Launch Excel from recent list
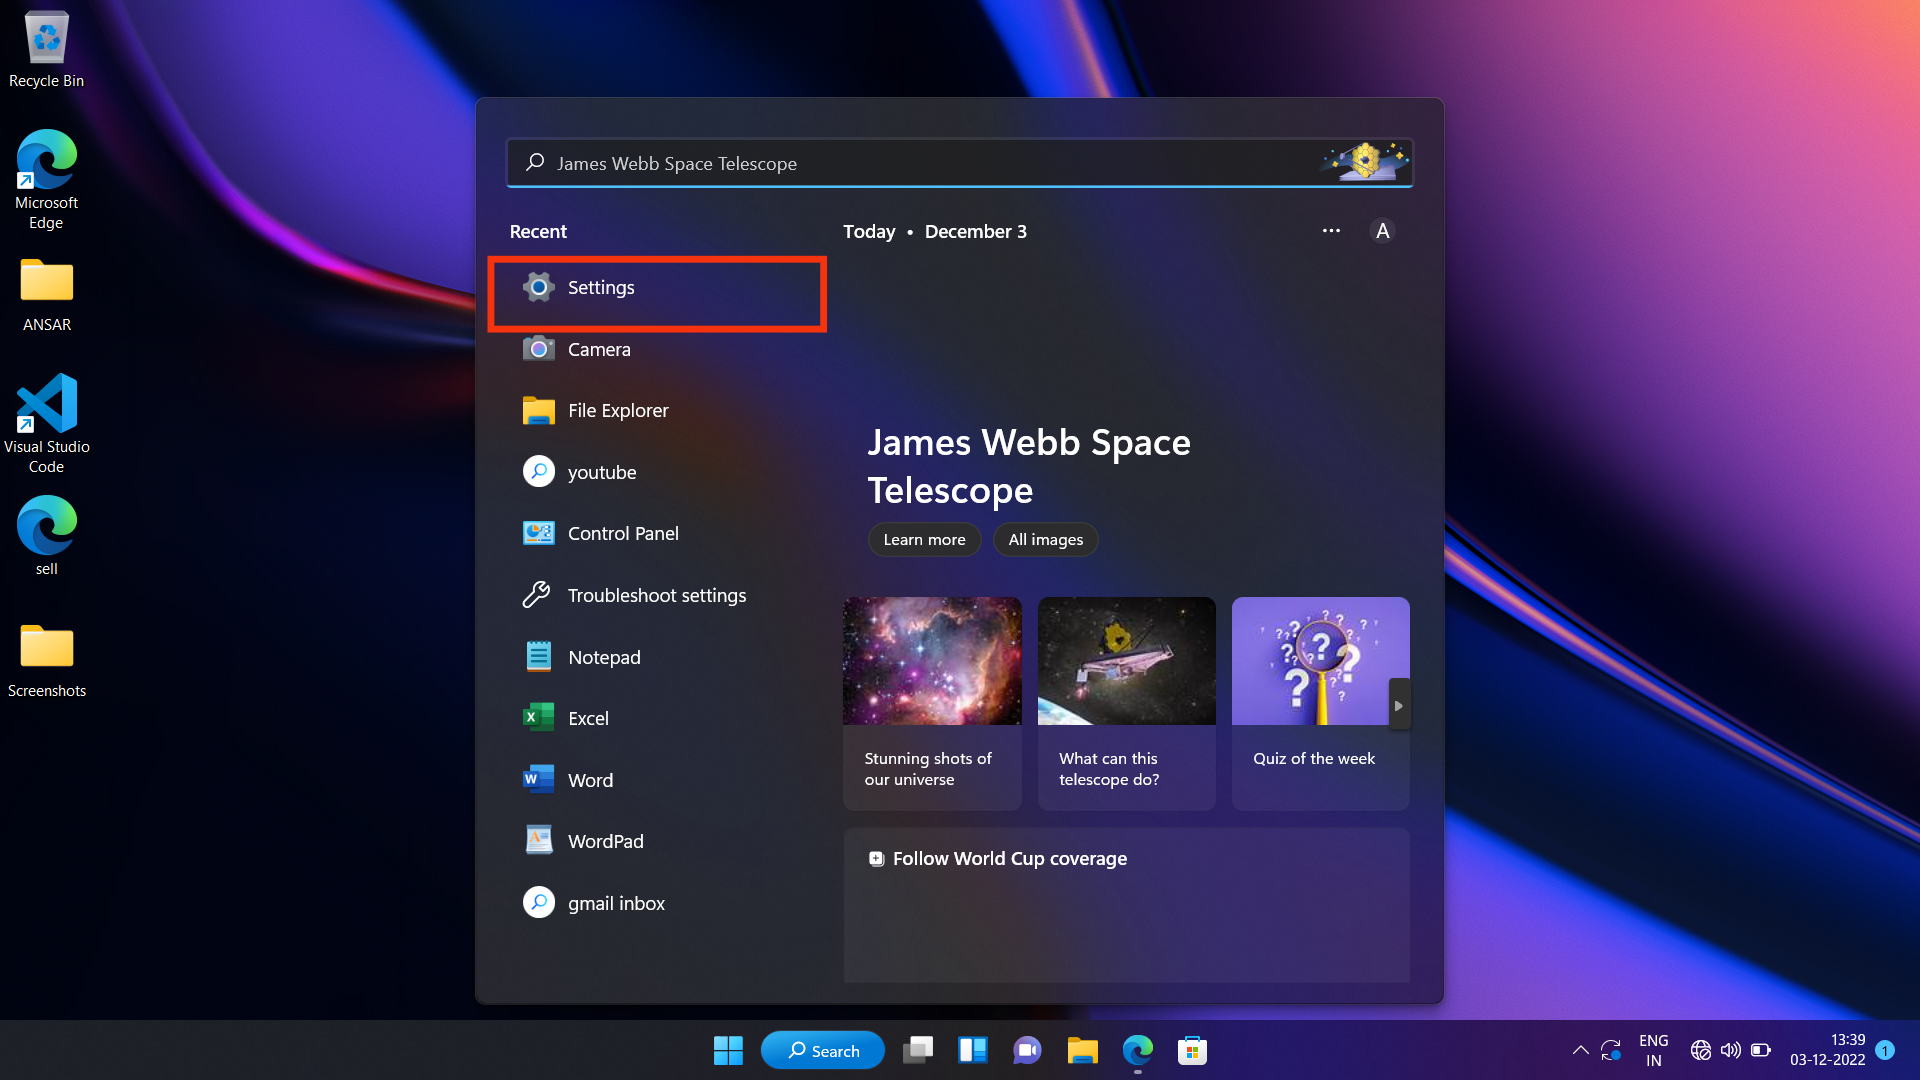 [x=658, y=718]
